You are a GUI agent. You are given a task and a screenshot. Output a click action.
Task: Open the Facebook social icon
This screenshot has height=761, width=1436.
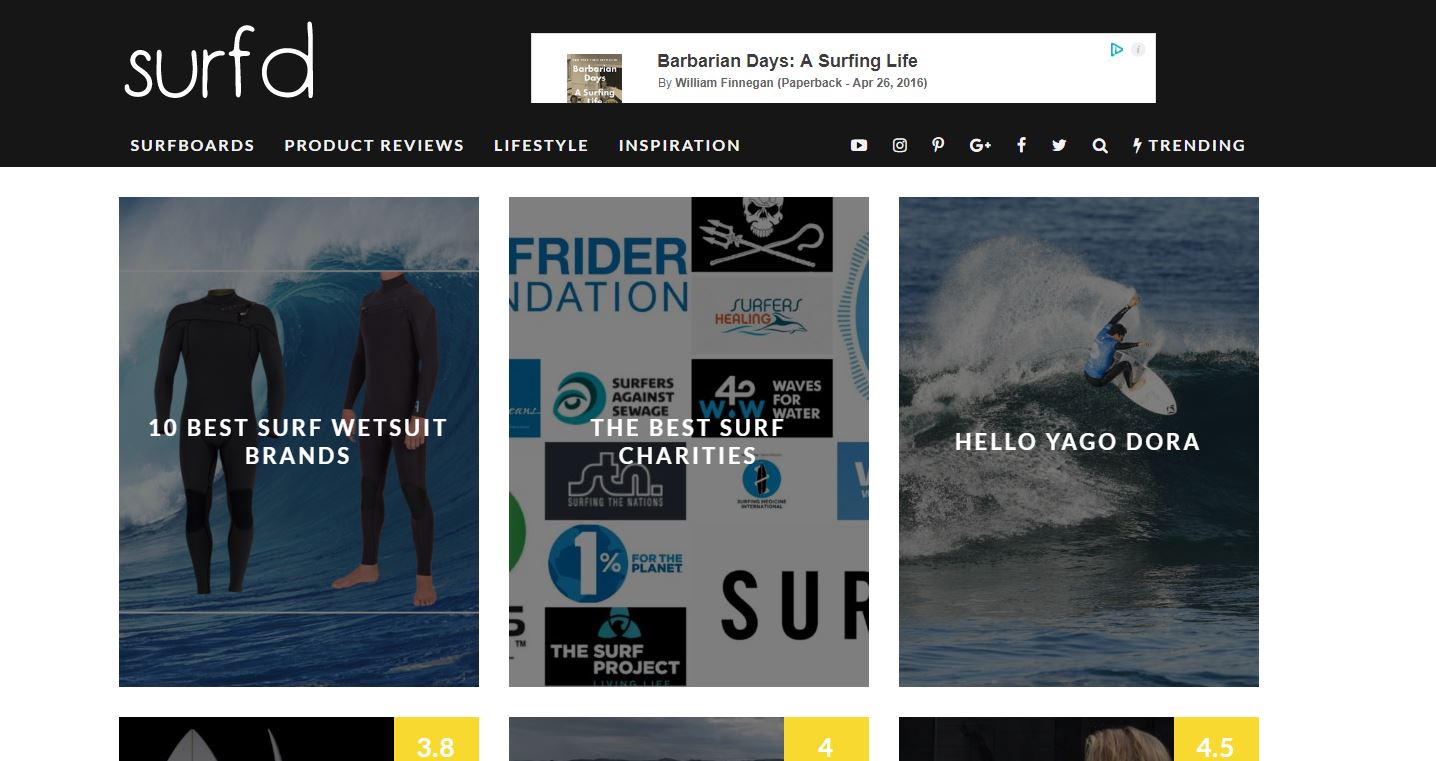[x=1021, y=145]
